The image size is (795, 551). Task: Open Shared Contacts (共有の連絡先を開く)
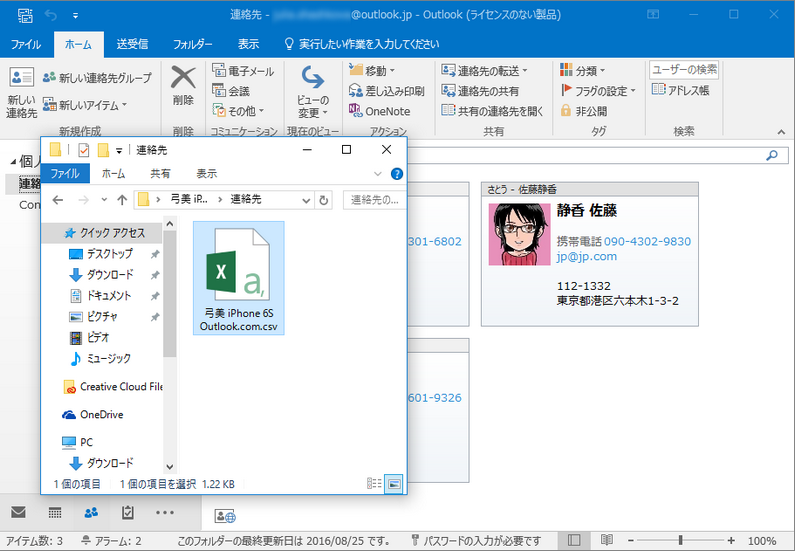(x=492, y=111)
